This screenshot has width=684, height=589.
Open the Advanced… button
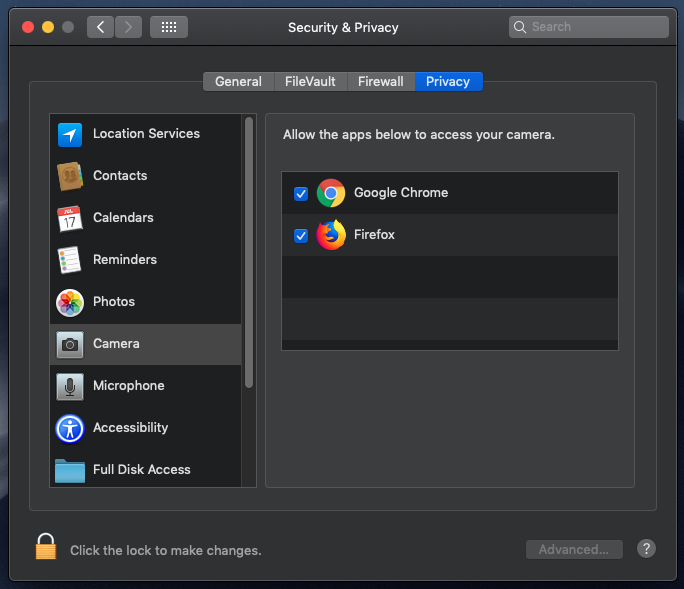click(x=574, y=549)
